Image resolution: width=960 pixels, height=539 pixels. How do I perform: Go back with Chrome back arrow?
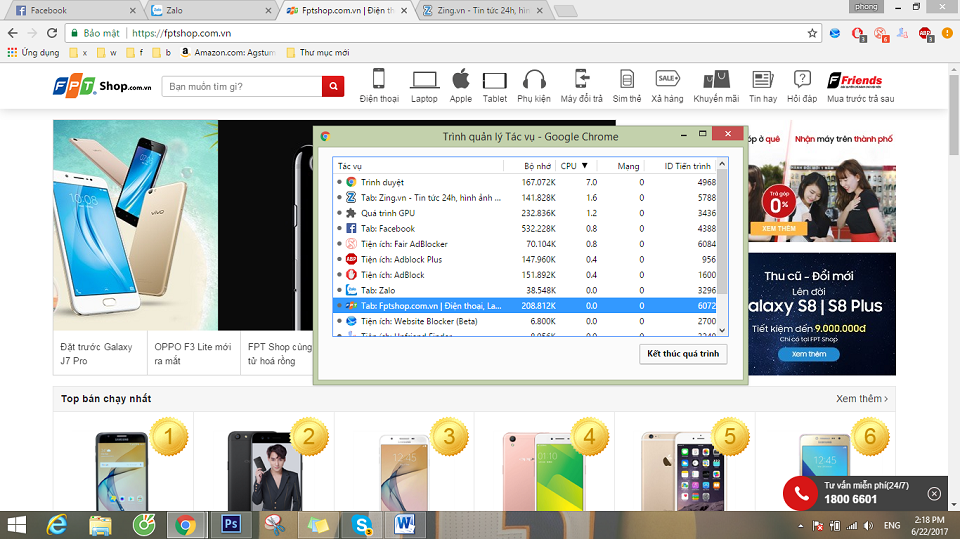(13, 33)
